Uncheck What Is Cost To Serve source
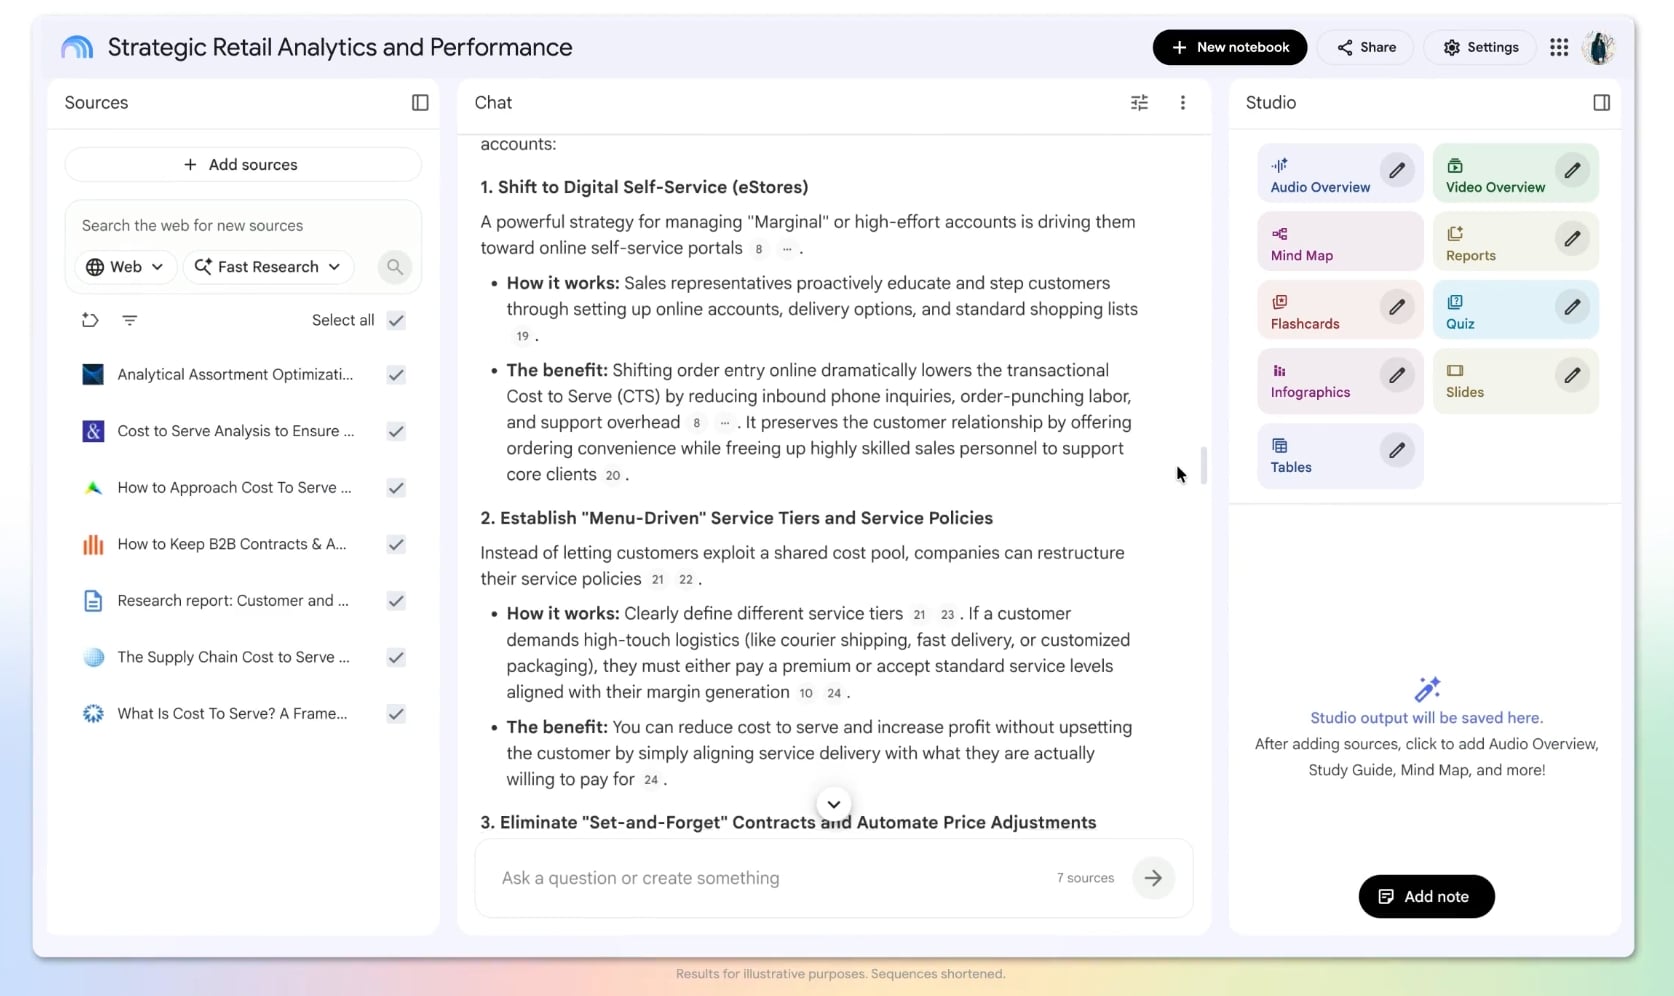The height and width of the screenshot is (996, 1674). [x=396, y=714]
